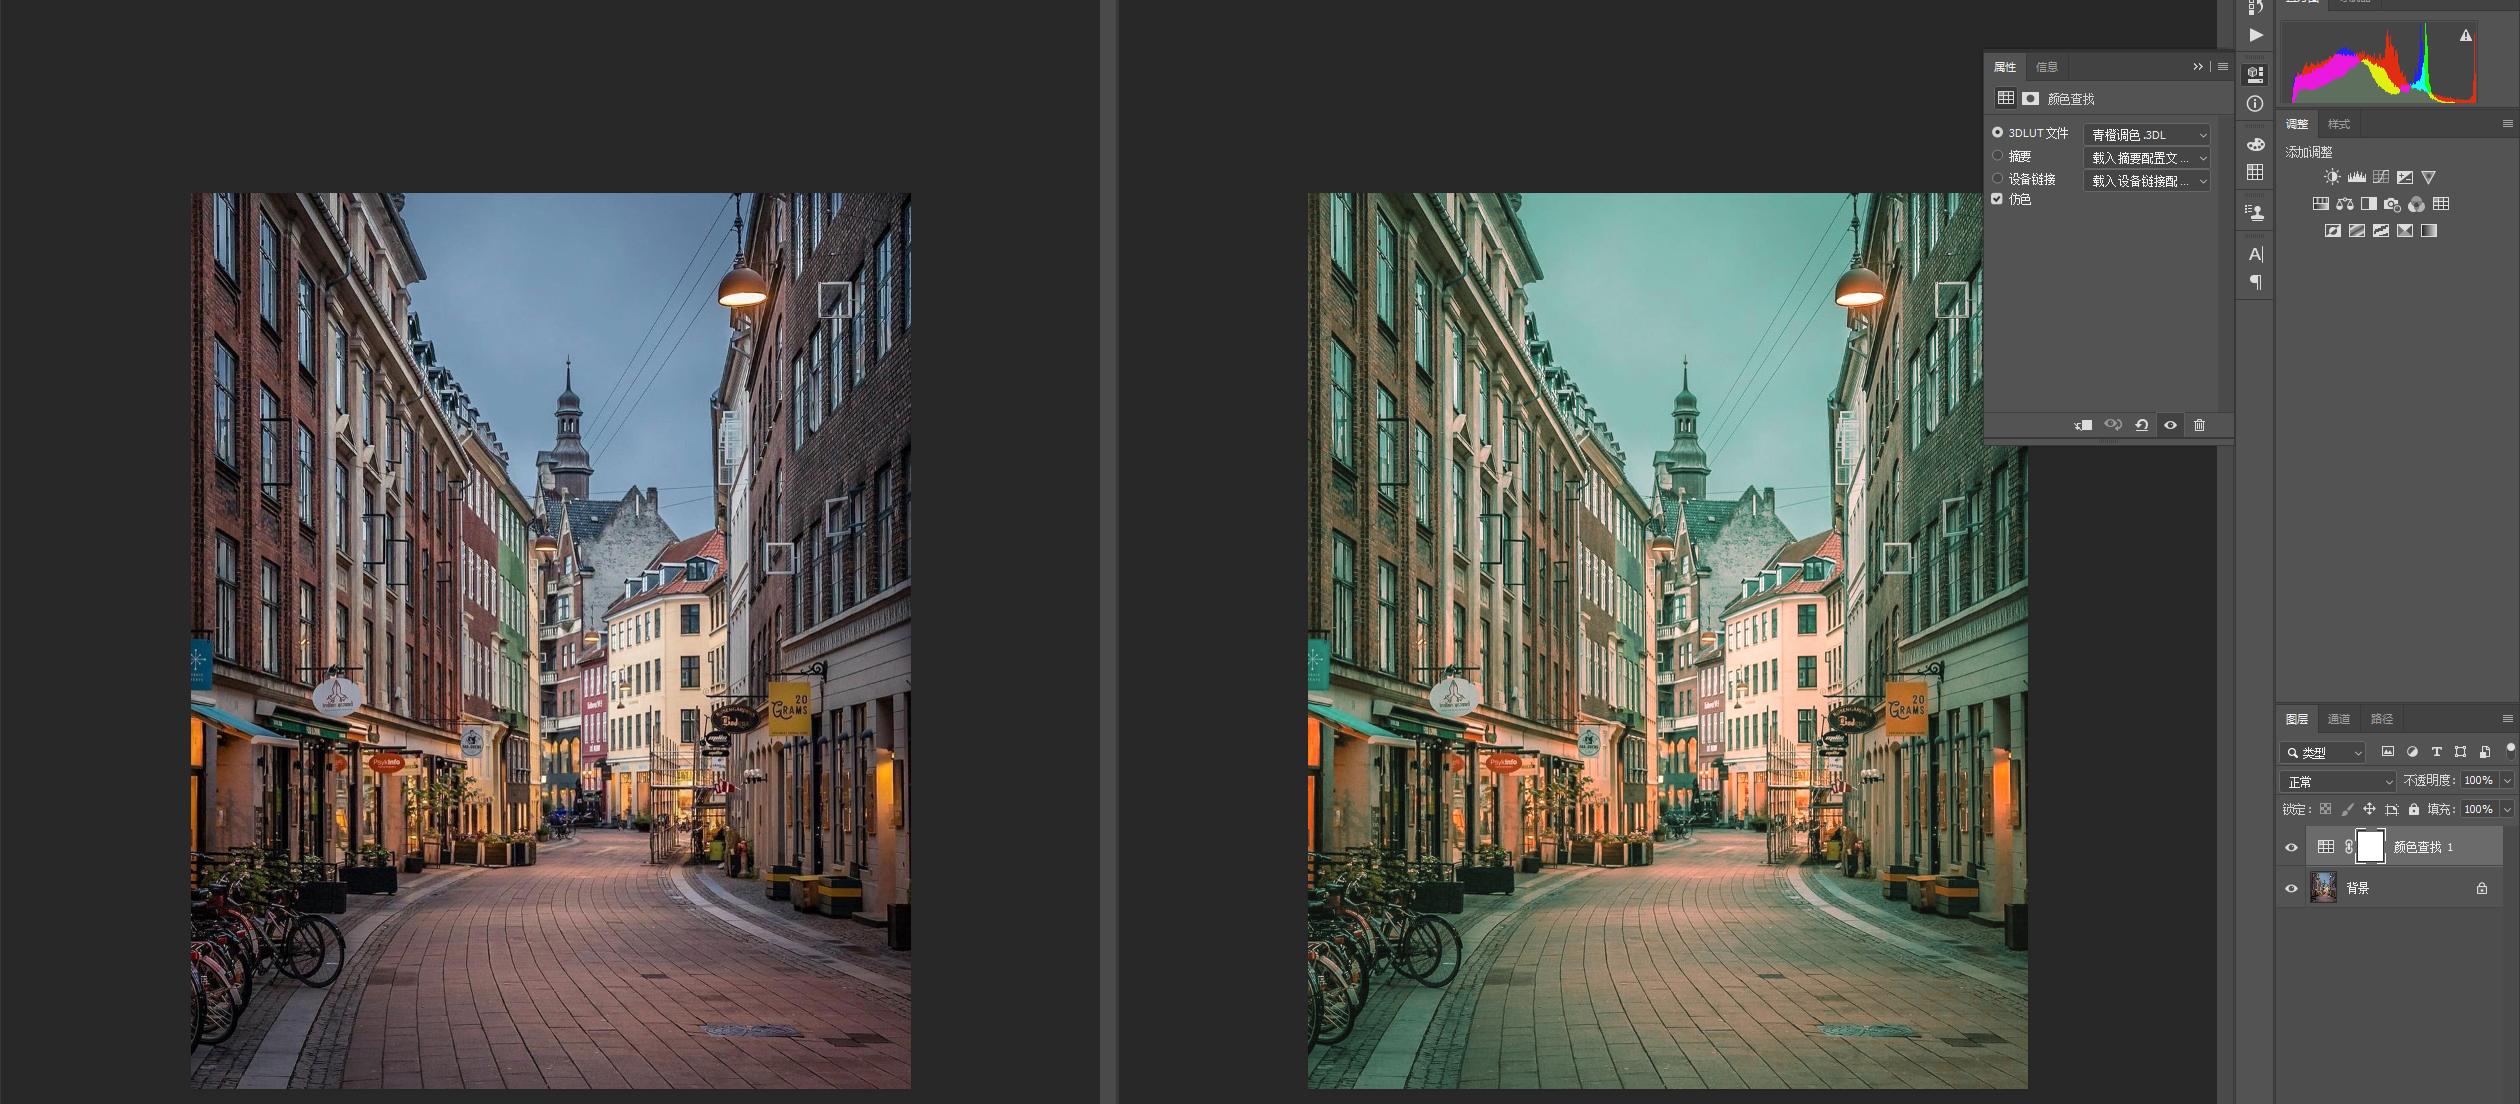Expand the 不透明度 opacity dropdown arrow

2506,780
